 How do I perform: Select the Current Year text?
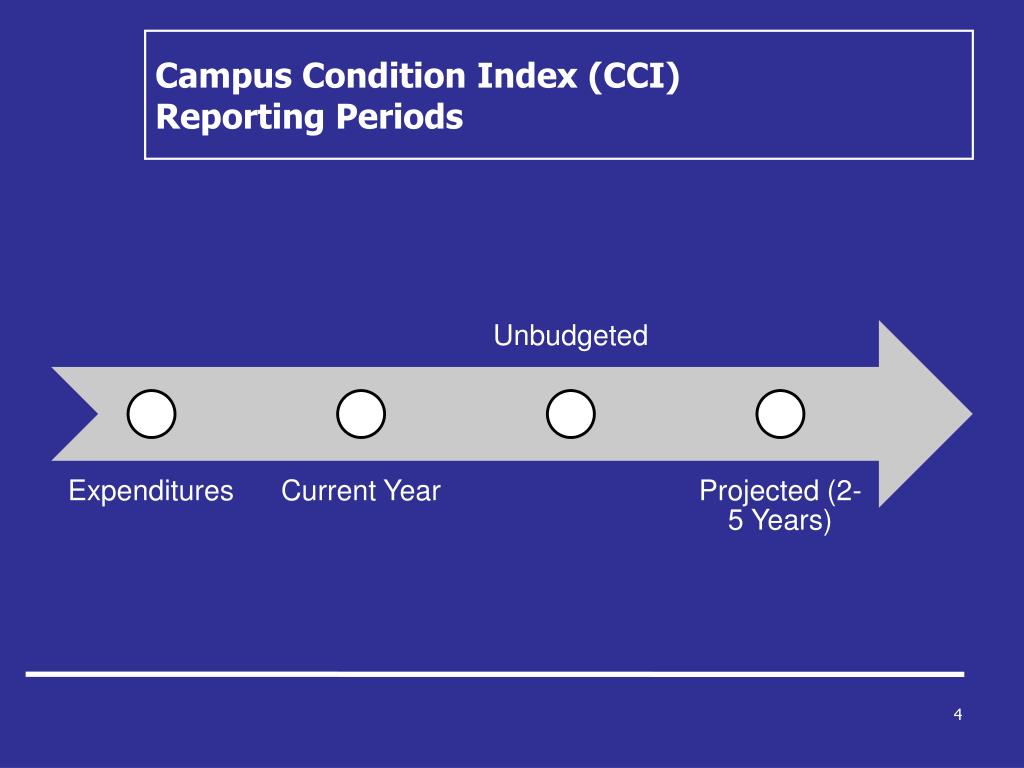pos(361,490)
